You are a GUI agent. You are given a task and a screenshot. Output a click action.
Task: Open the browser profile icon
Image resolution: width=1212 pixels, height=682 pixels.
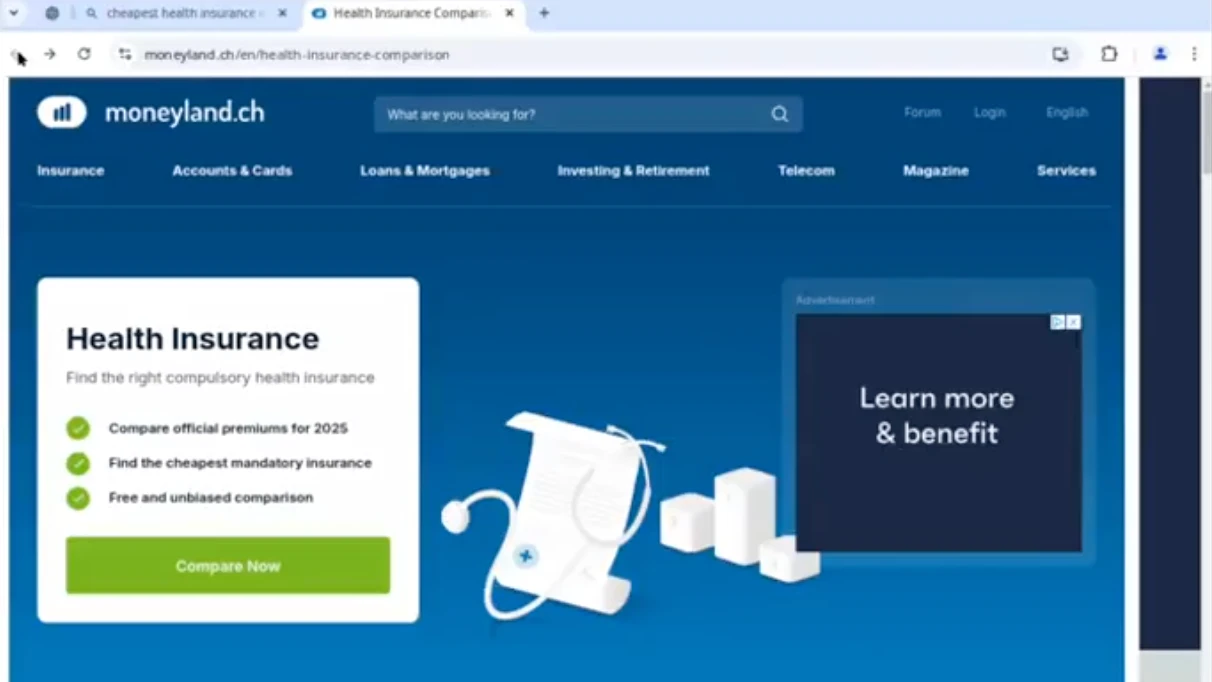1160,54
